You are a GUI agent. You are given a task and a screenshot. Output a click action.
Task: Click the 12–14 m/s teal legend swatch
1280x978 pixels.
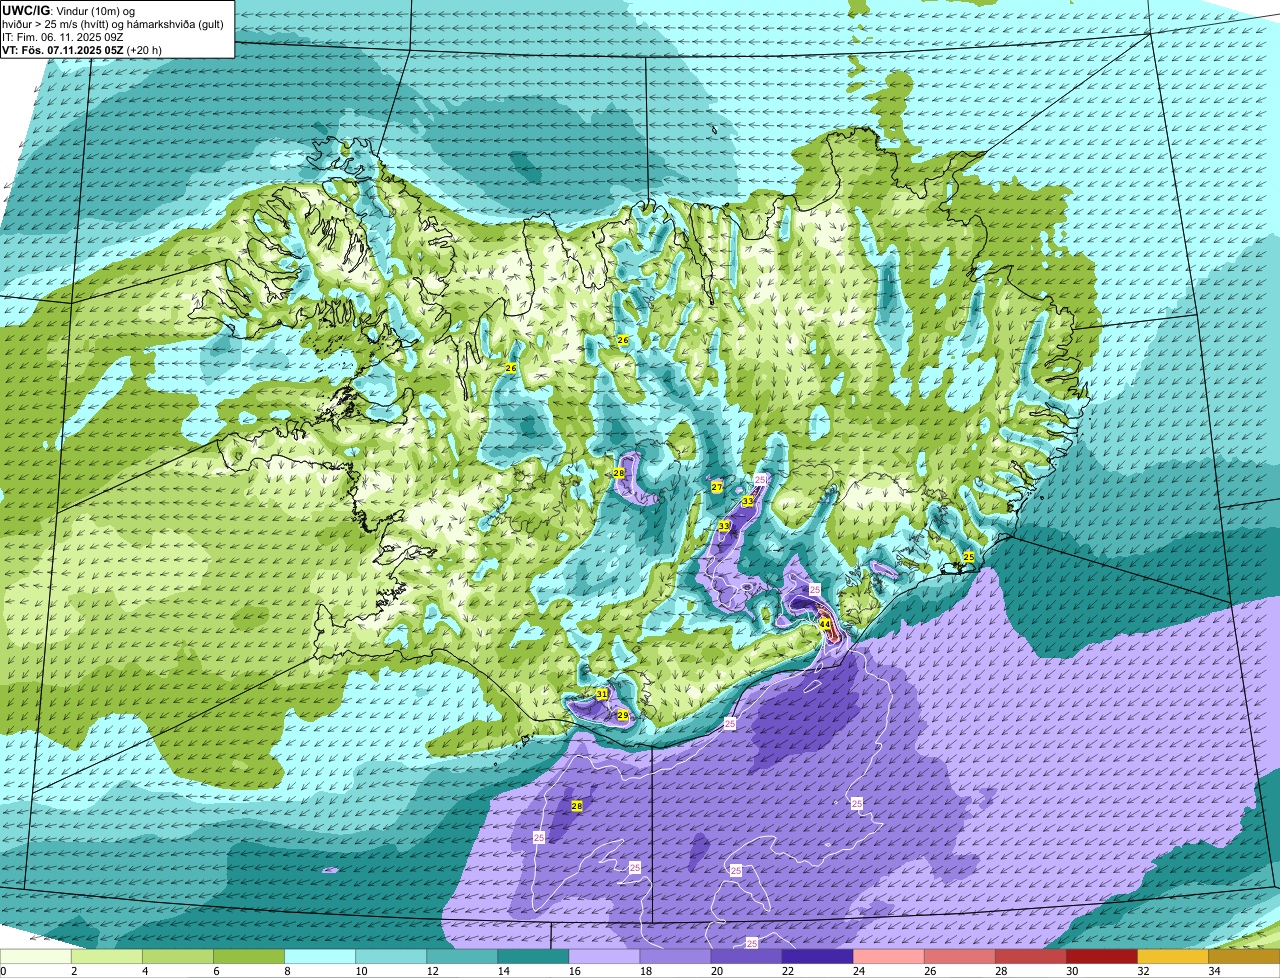[x=462, y=957]
